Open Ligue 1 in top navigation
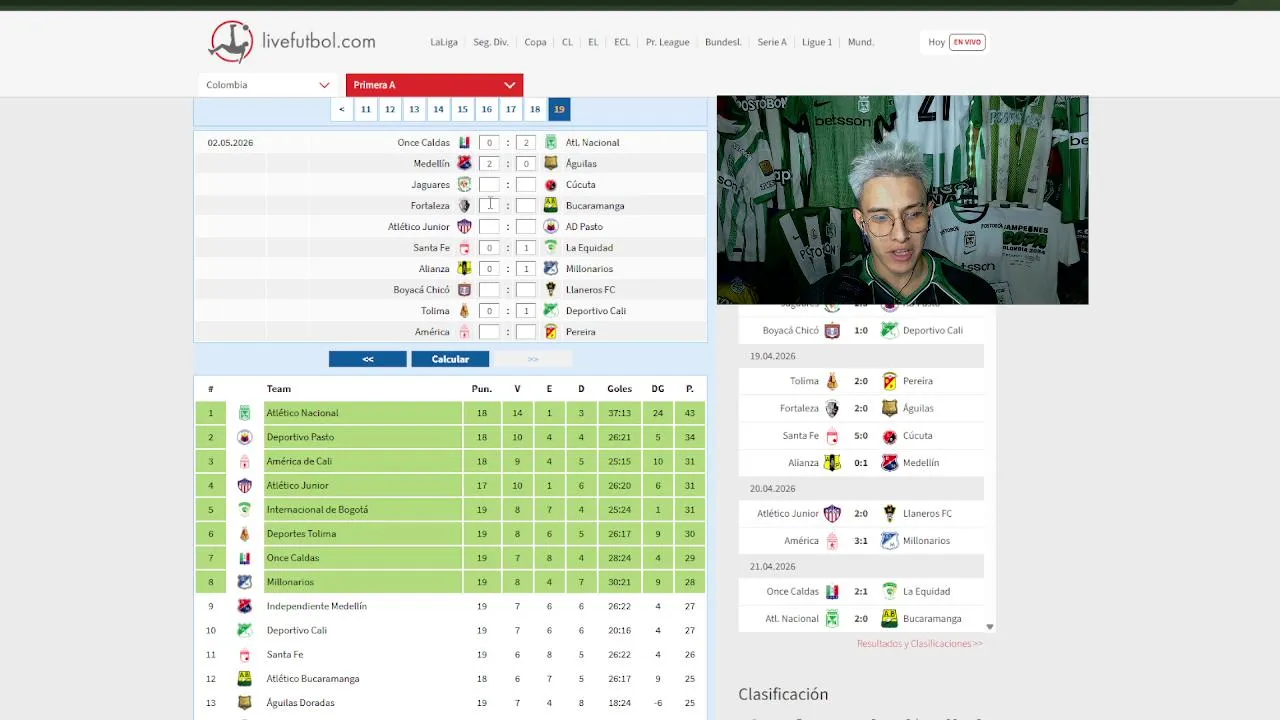 click(x=817, y=42)
